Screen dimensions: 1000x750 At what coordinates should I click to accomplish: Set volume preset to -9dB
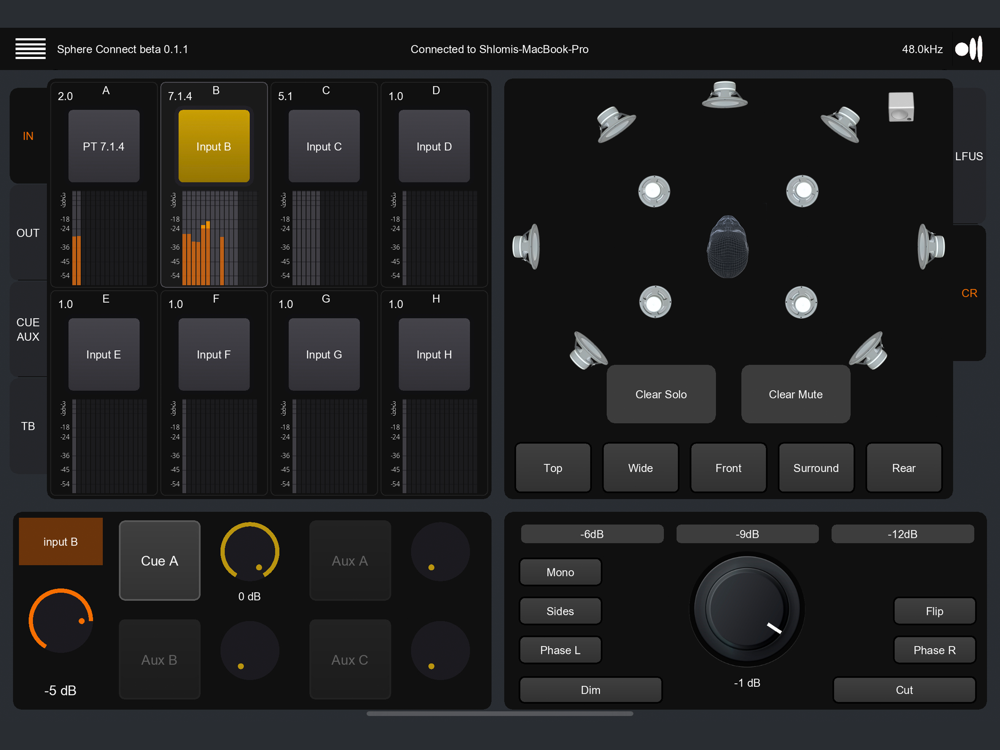pos(747,534)
